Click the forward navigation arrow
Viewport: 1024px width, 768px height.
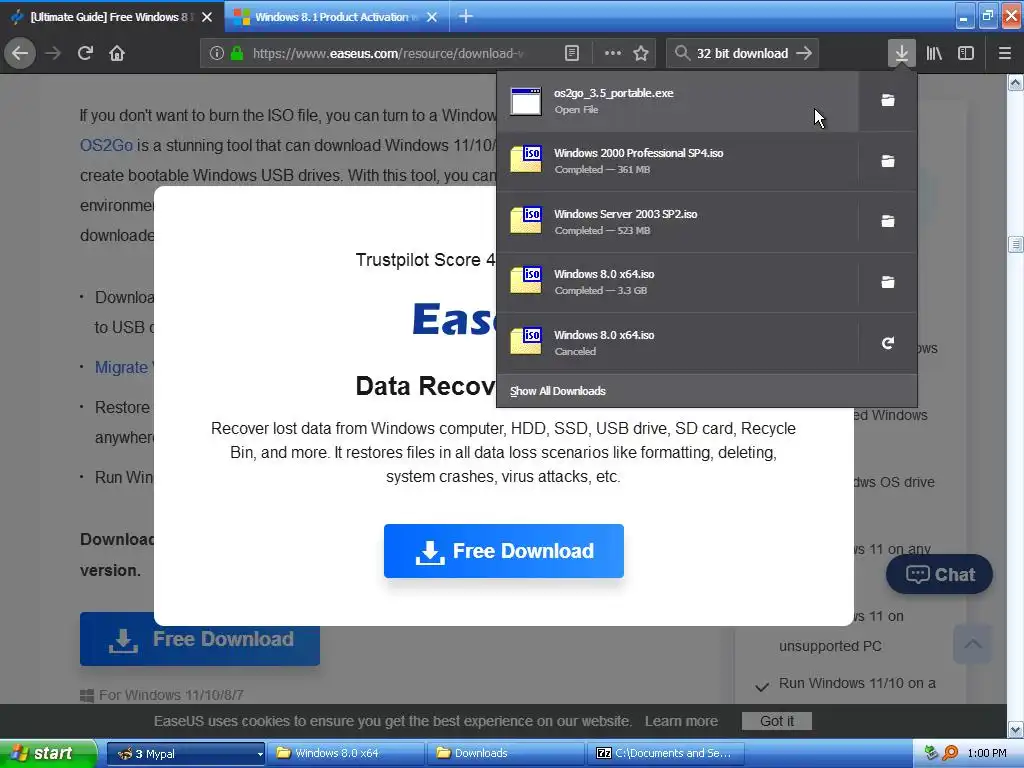pos(53,53)
